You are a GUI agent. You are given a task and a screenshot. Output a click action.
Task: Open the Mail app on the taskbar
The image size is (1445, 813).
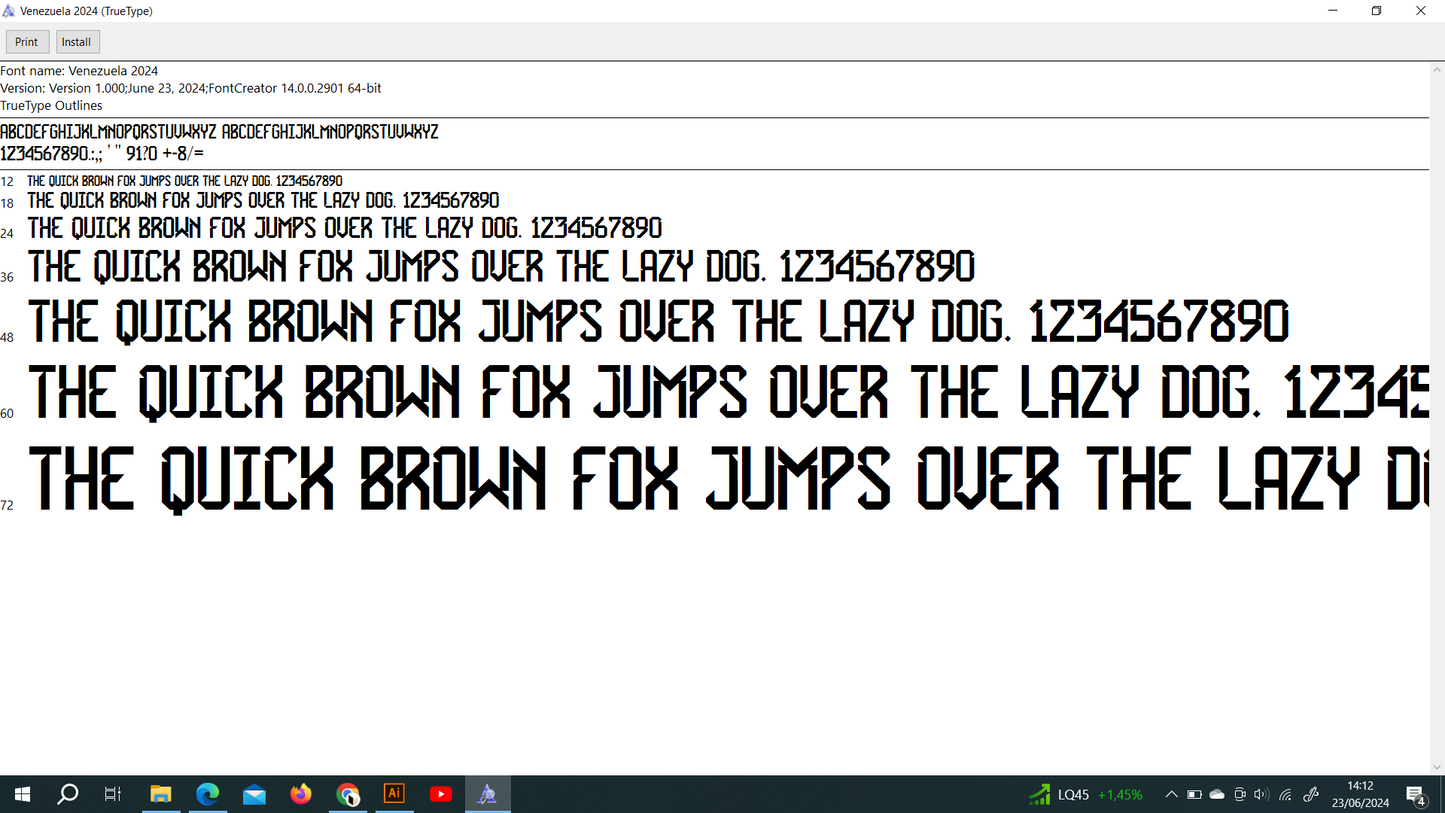click(254, 794)
